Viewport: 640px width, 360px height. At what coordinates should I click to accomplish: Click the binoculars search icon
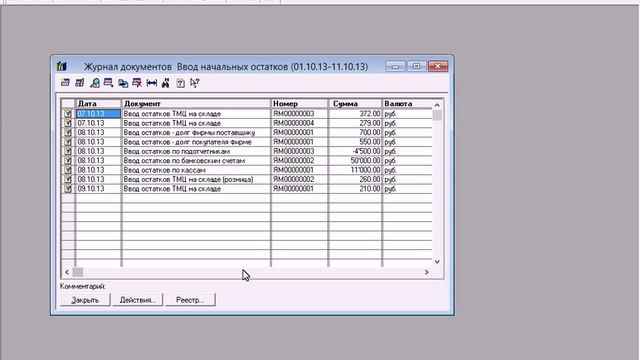coord(165,83)
